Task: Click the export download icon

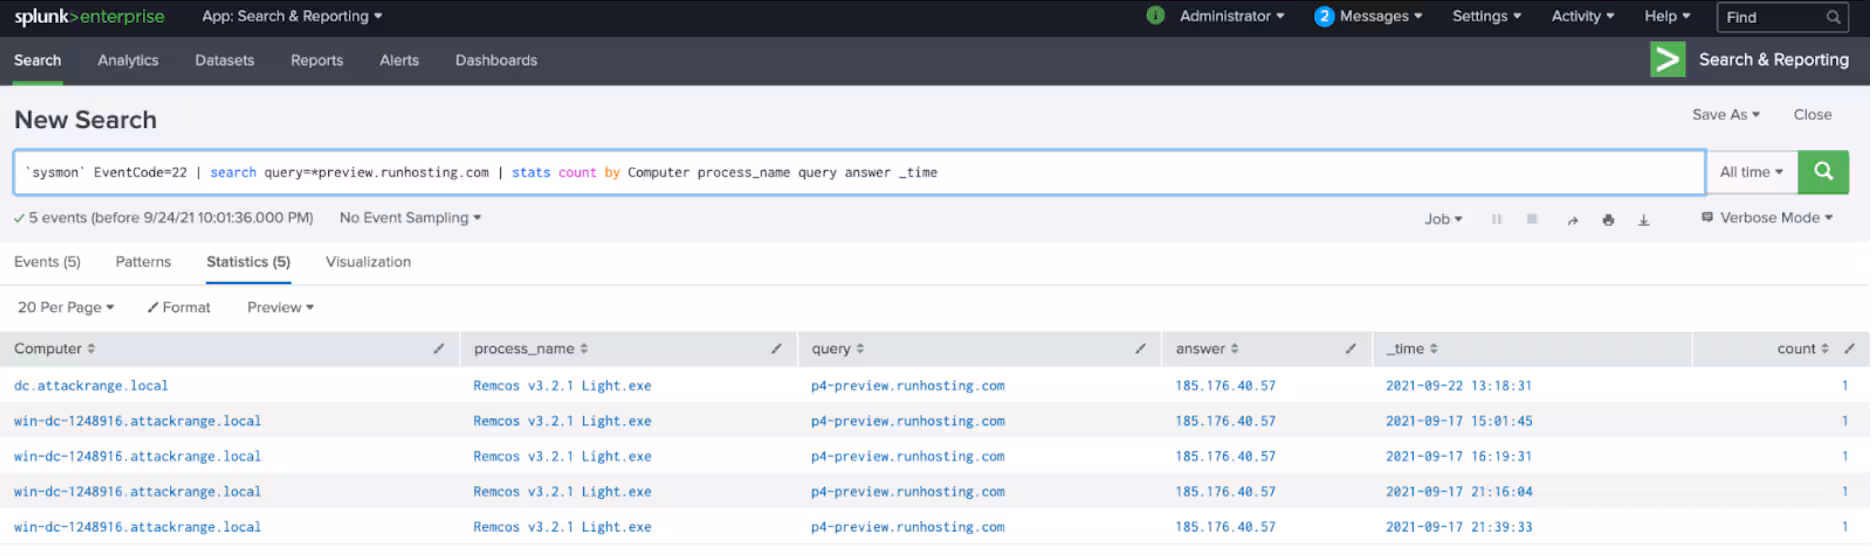Action: click(x=1643, y=220)
